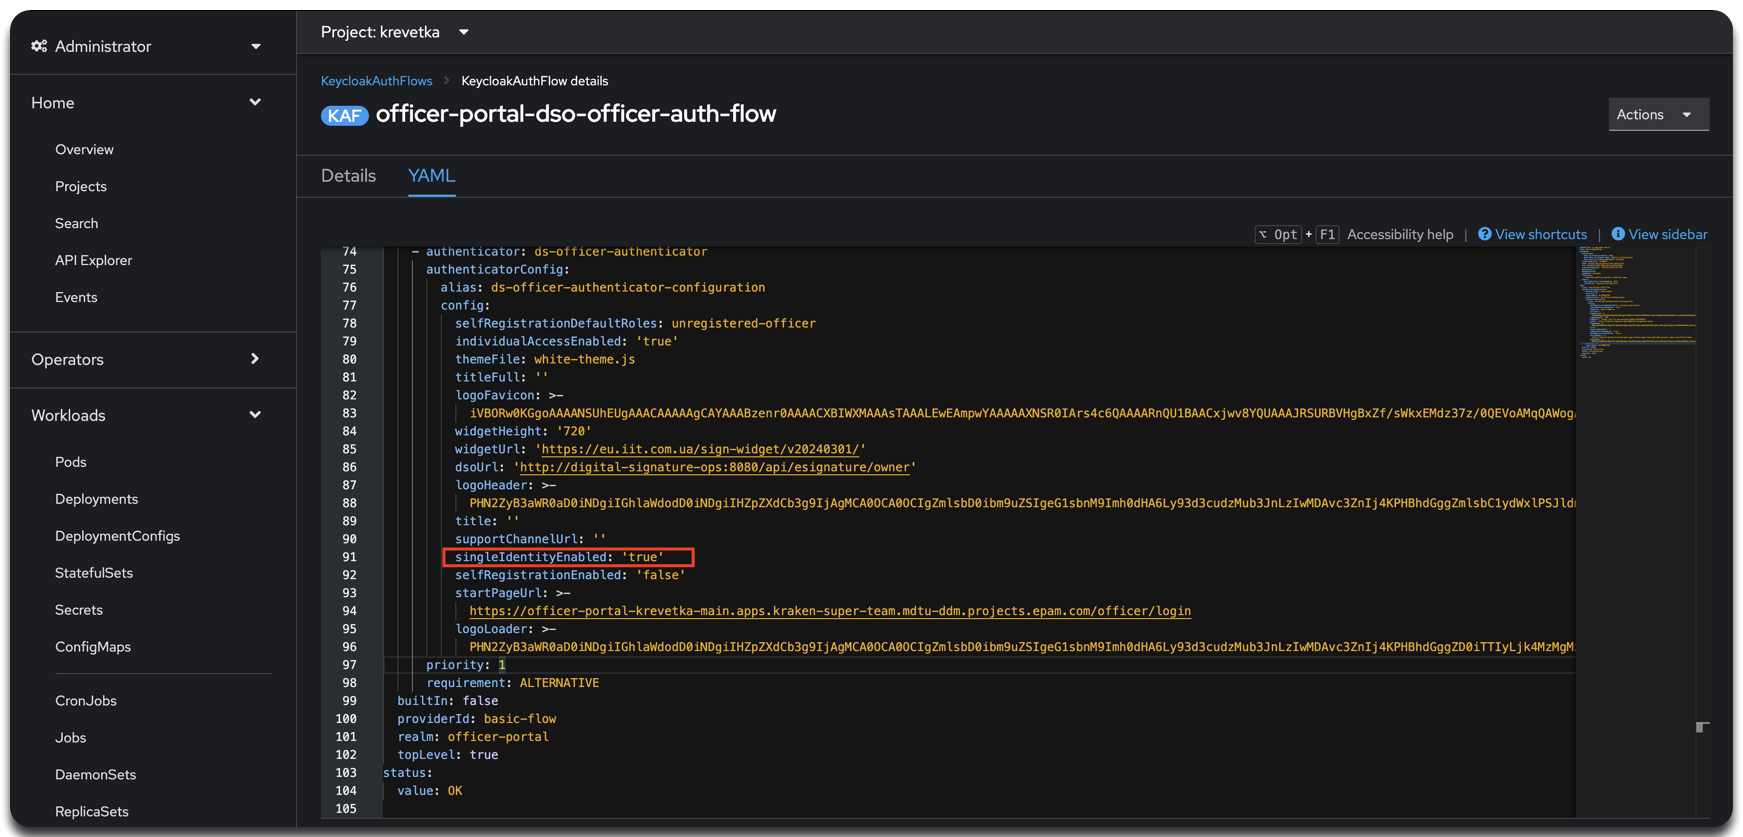Collapse the Home navigation section

147,103
